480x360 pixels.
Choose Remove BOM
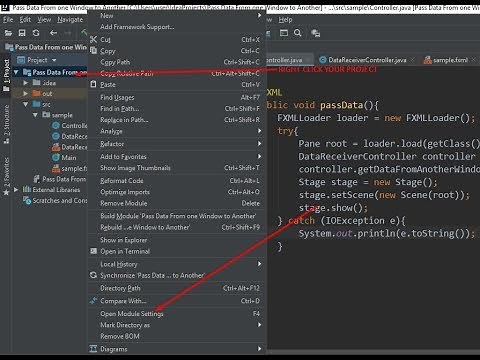[177, 336]
